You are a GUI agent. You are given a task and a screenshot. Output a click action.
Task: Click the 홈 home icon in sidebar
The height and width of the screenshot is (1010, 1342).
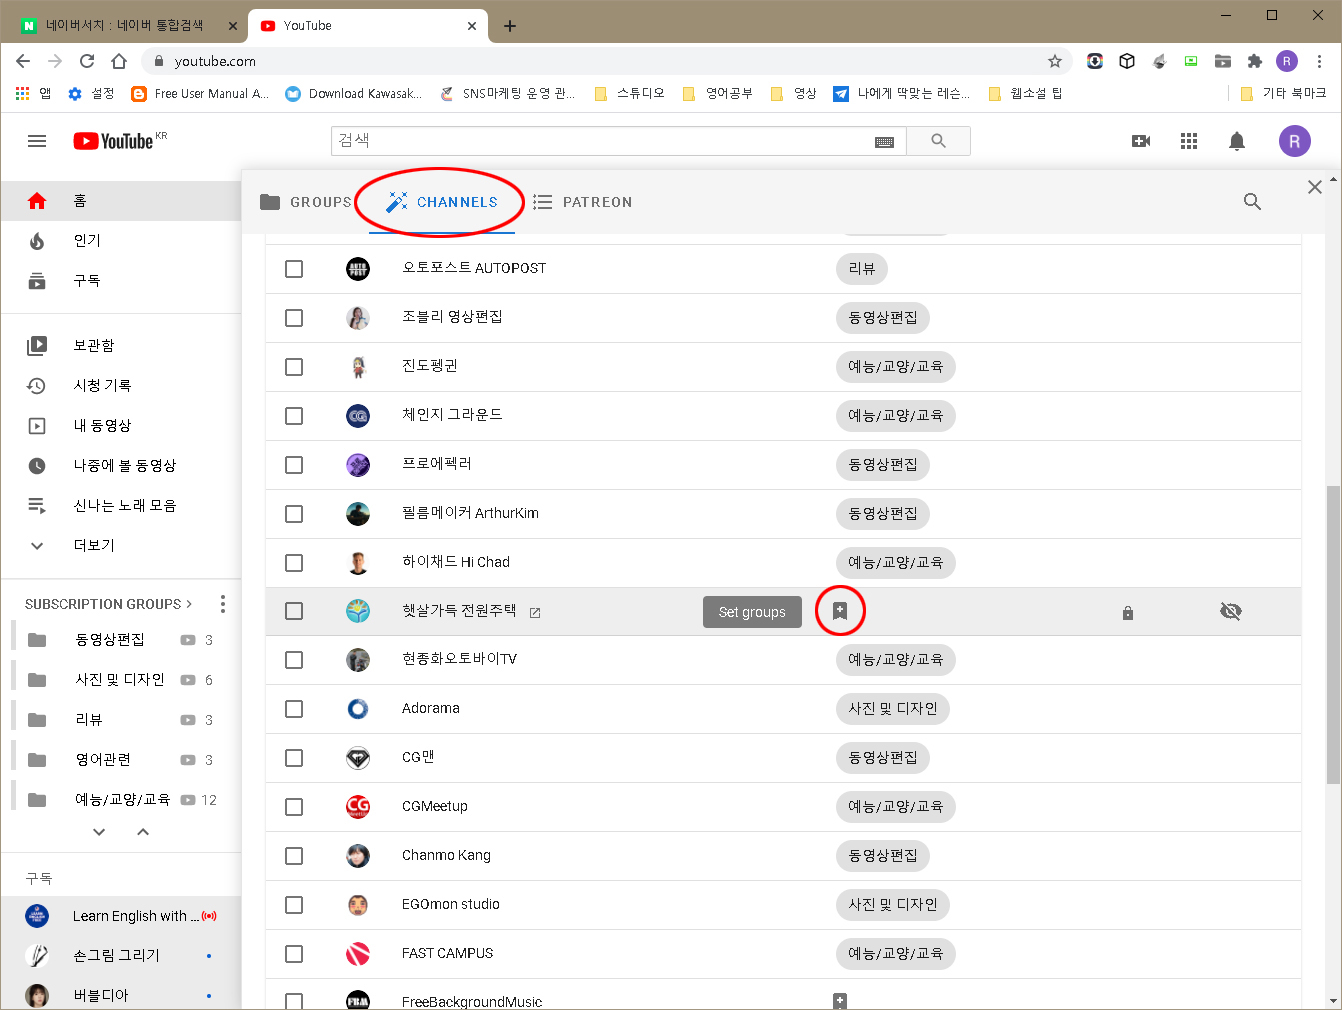click(37, 201)
